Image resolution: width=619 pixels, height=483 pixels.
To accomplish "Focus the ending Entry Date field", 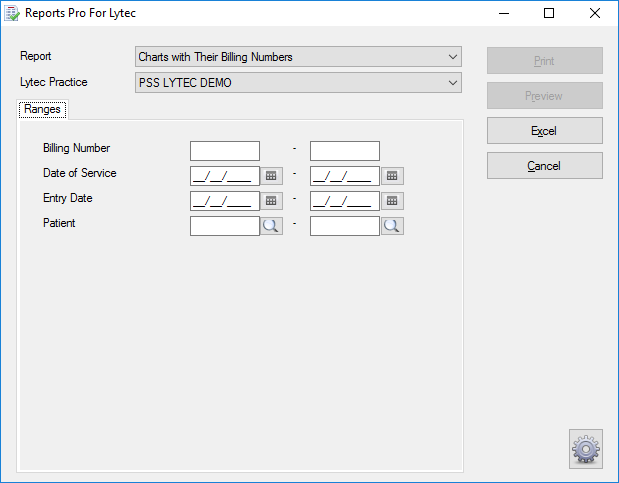I will pyautogui.click(x=345, y=201).
